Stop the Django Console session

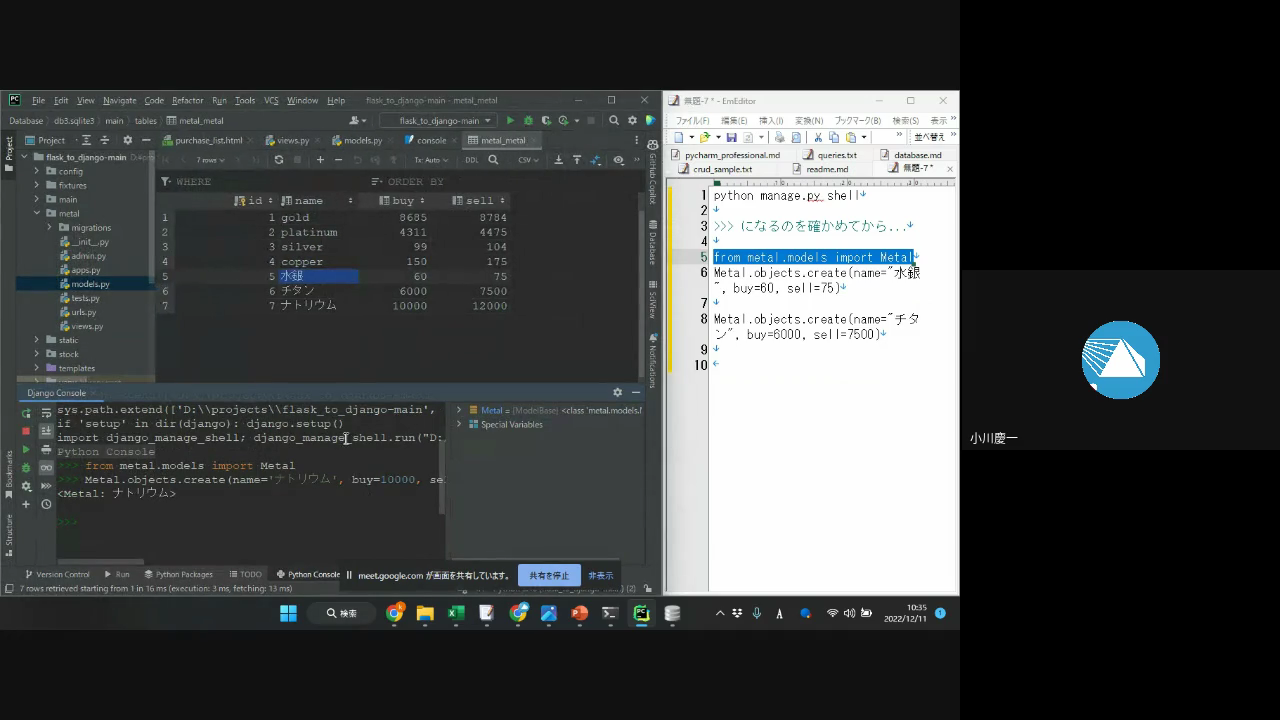pyautogui.click(x=26, y=431)
